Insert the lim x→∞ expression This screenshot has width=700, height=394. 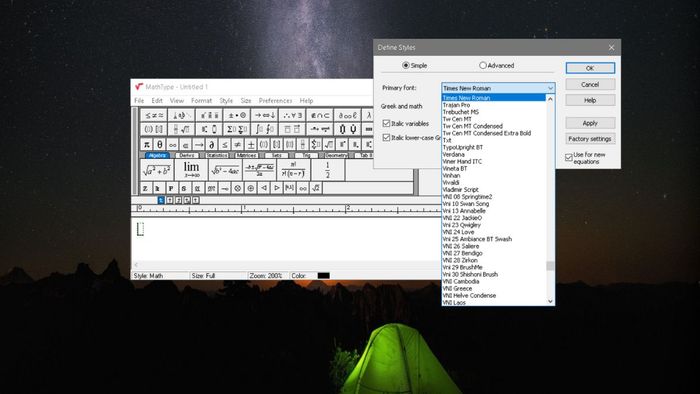pyautogui.click(x=191, y=170)
